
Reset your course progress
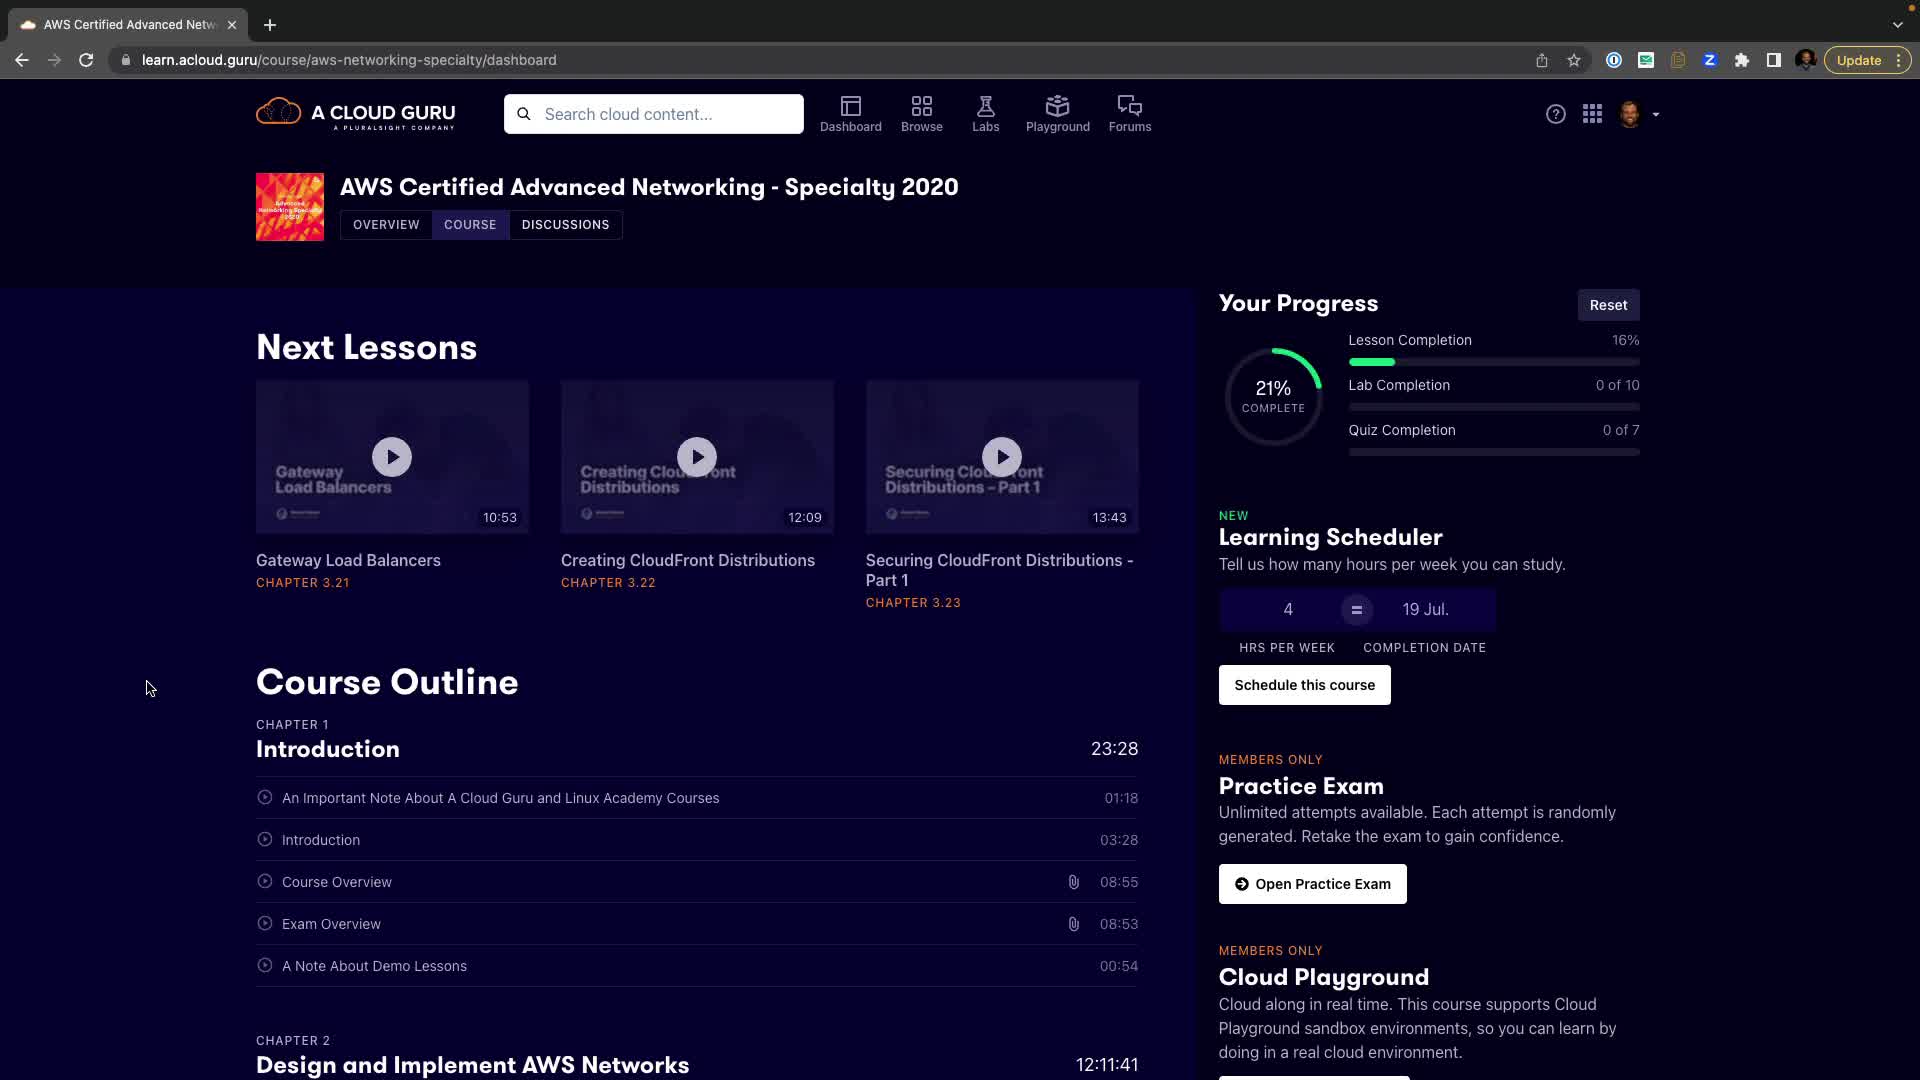[1608, 305]
